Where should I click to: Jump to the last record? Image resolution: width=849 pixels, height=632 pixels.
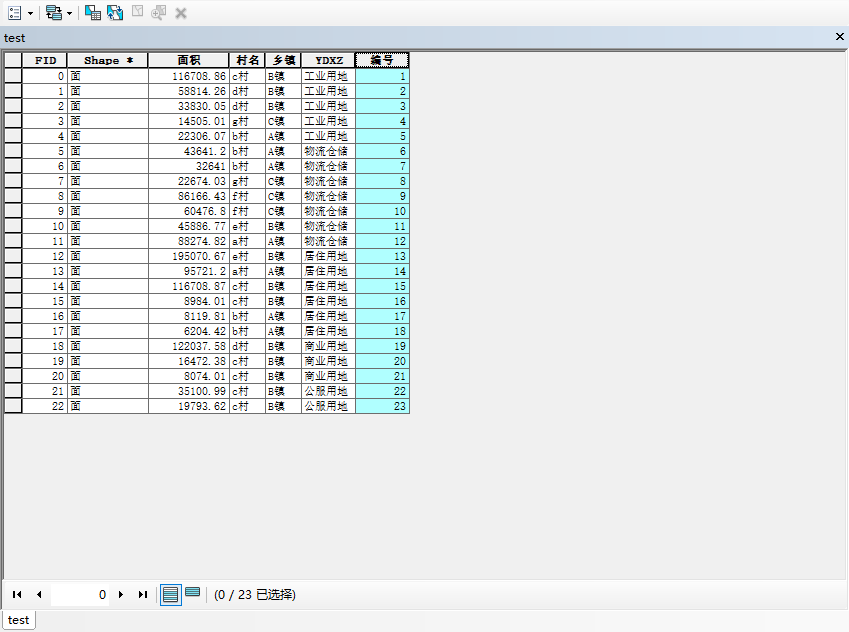pos(142,594)
